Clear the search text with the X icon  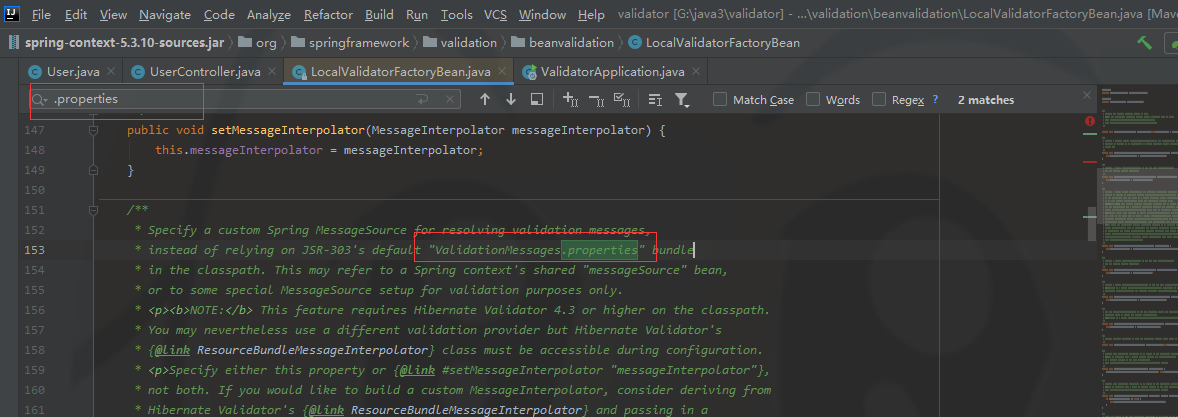[x=450, y=99]
